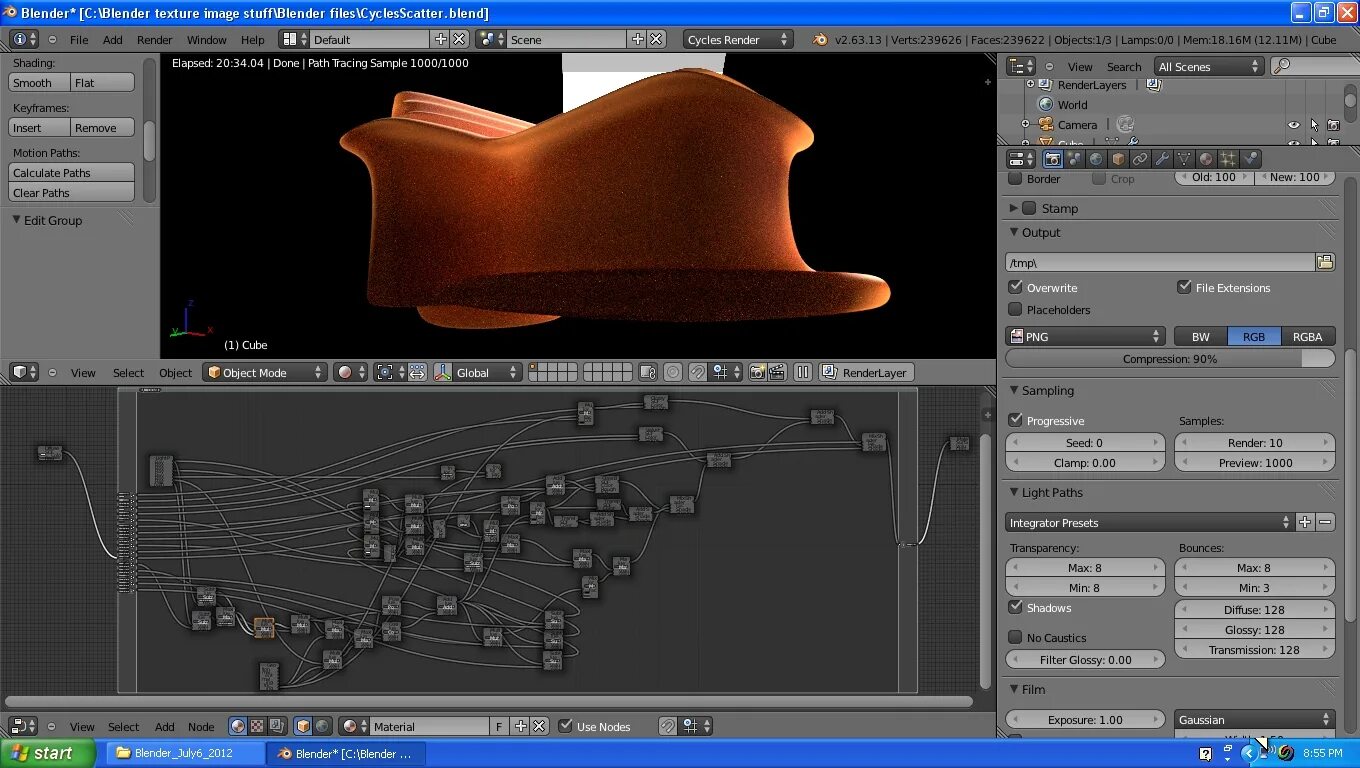Screen dimensions: 1360x768
Task: Open the Gaussian filter type dropdown
Action: click(1255, 719)
